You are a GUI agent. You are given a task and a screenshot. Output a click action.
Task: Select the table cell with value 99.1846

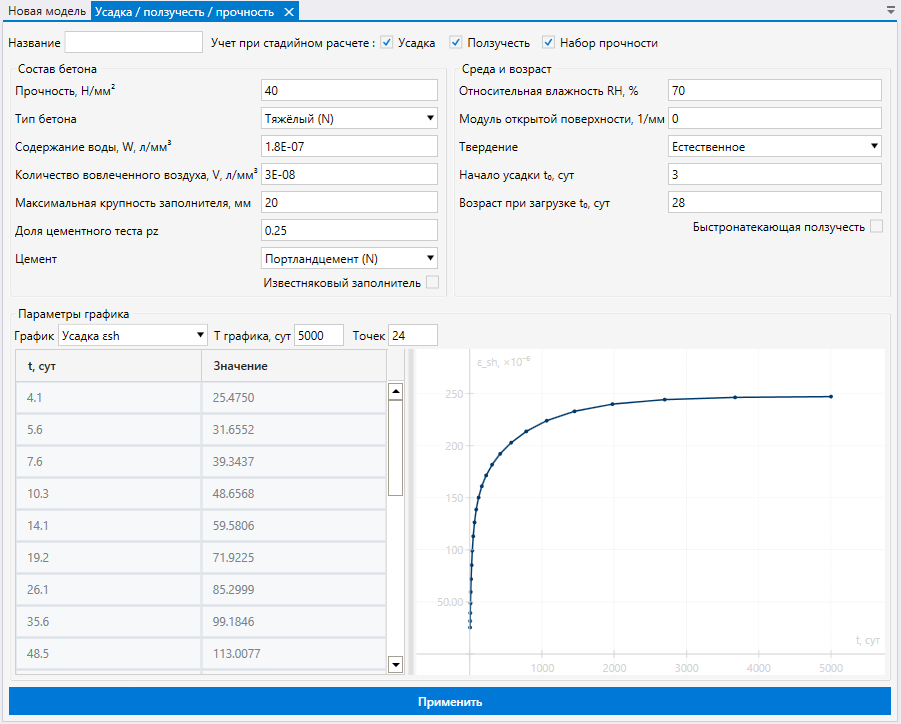(x=294, y=622)
